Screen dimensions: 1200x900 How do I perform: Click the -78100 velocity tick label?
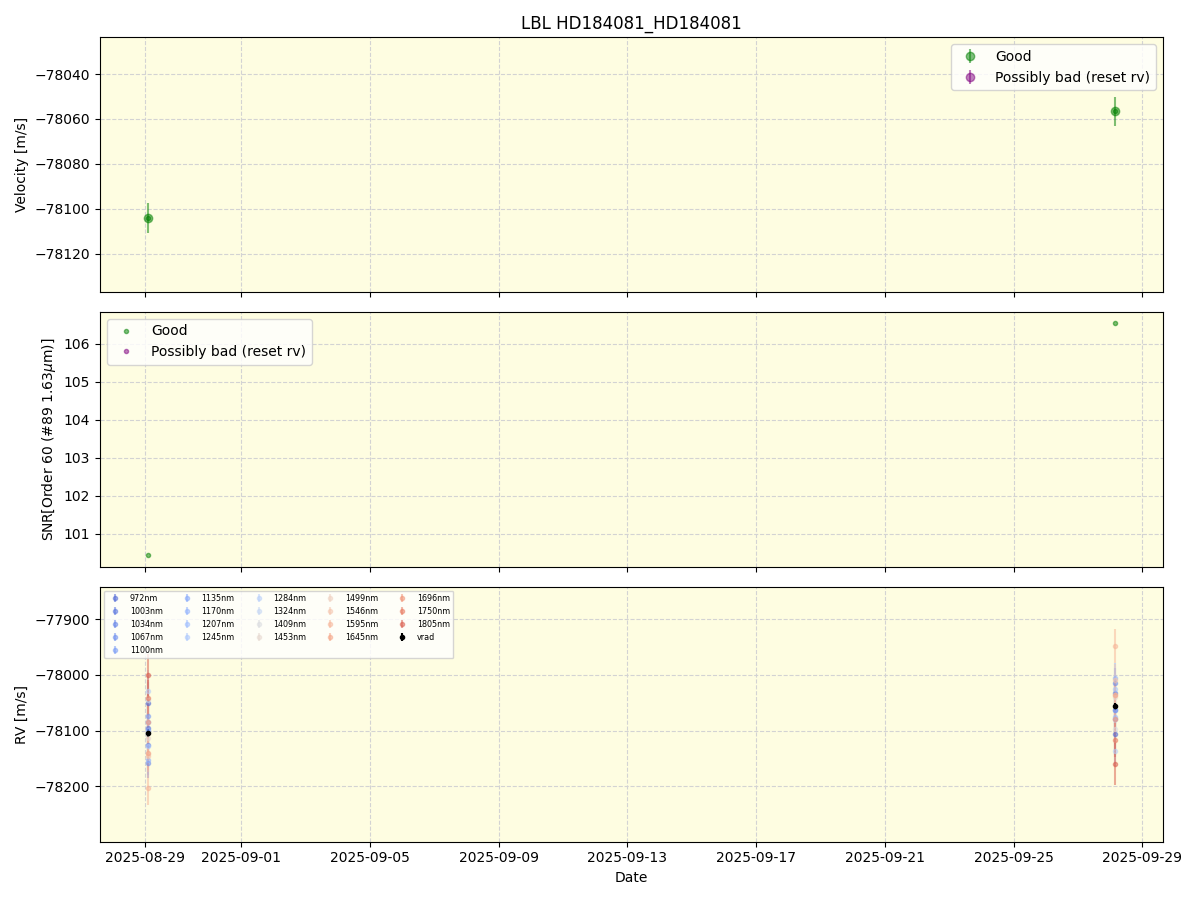tap(65, 210)
